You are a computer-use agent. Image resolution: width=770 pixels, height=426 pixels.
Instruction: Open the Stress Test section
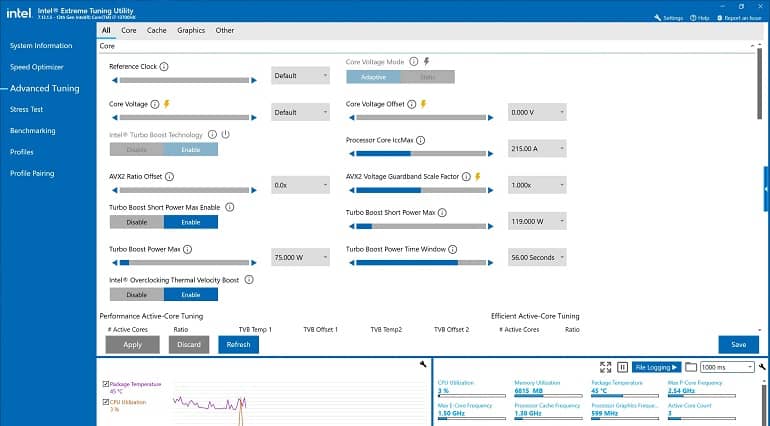pos(27,110)
